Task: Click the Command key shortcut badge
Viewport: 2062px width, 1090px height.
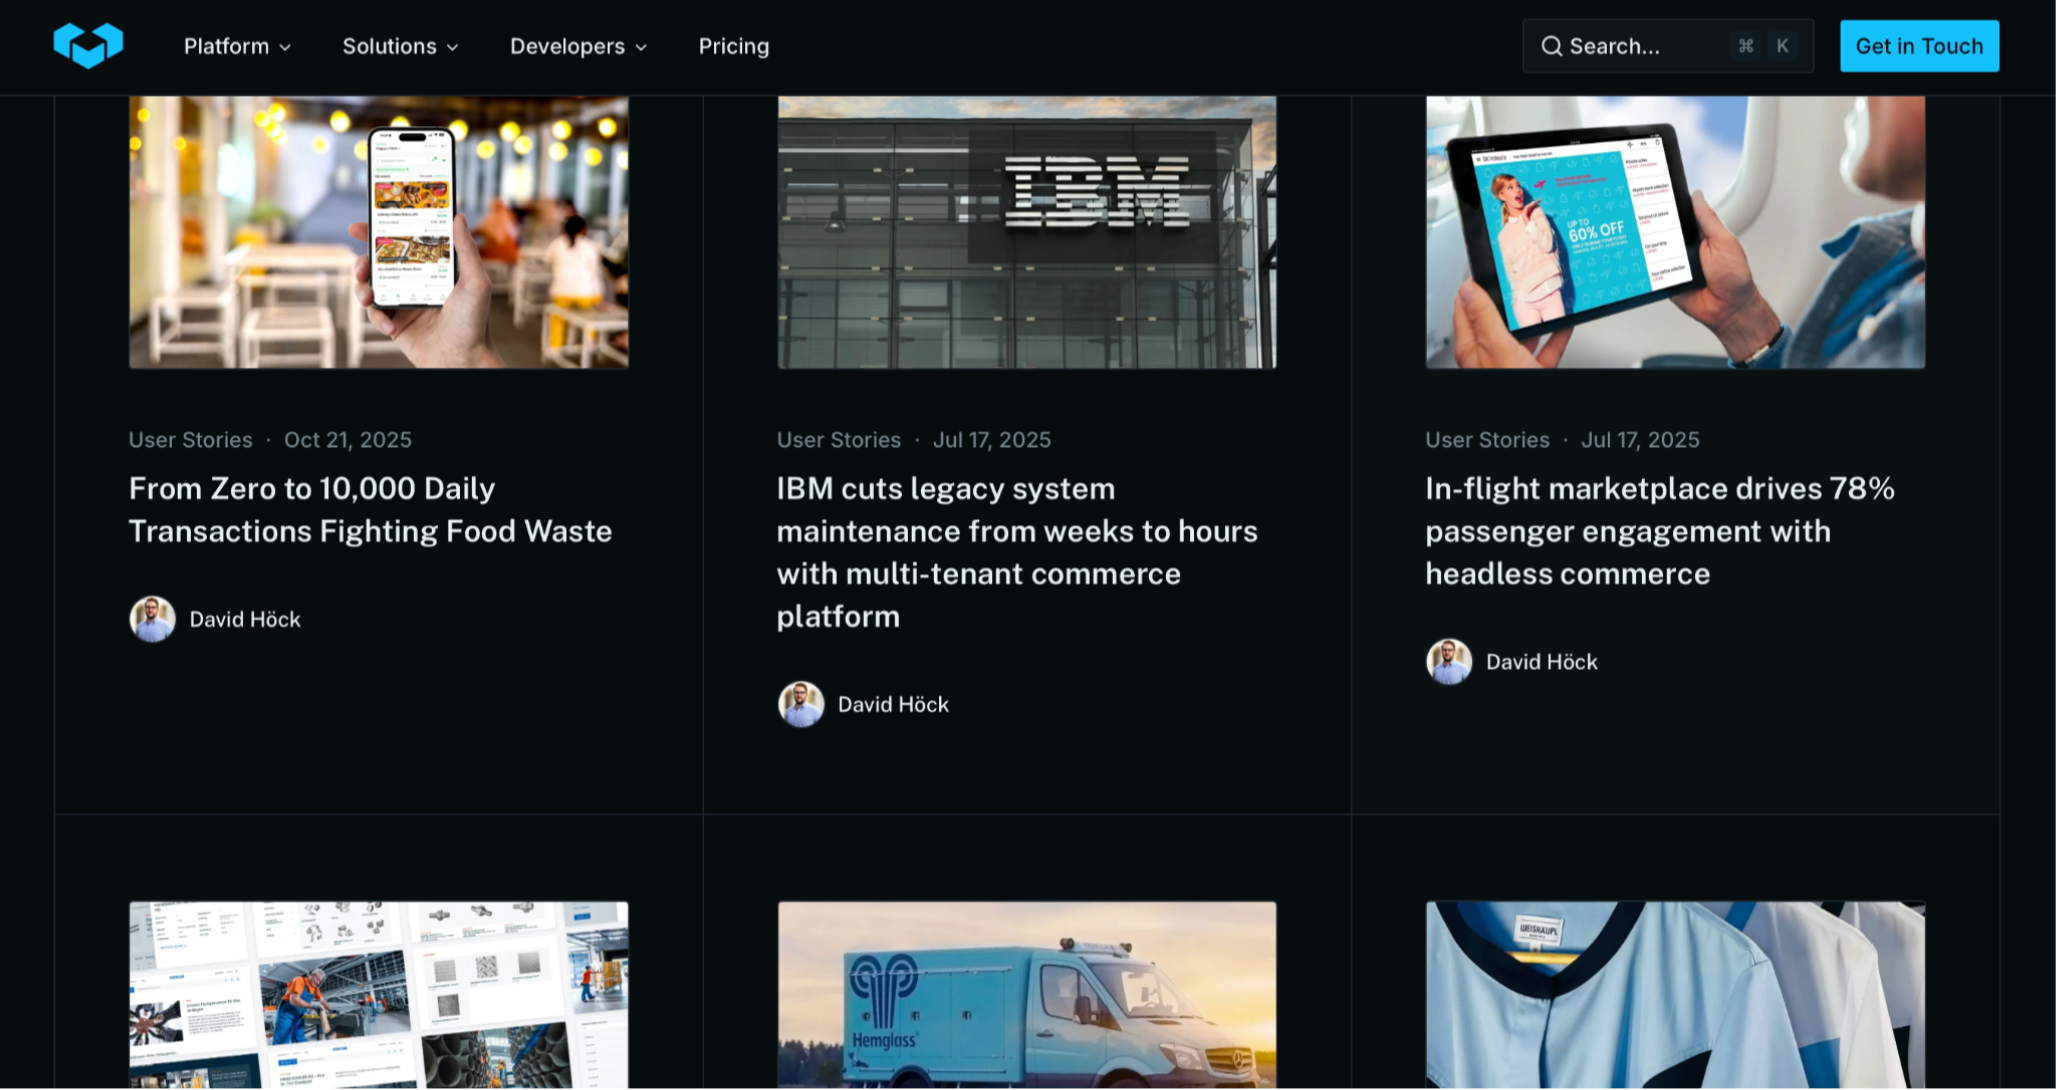Action: (x=1748, y=46)
